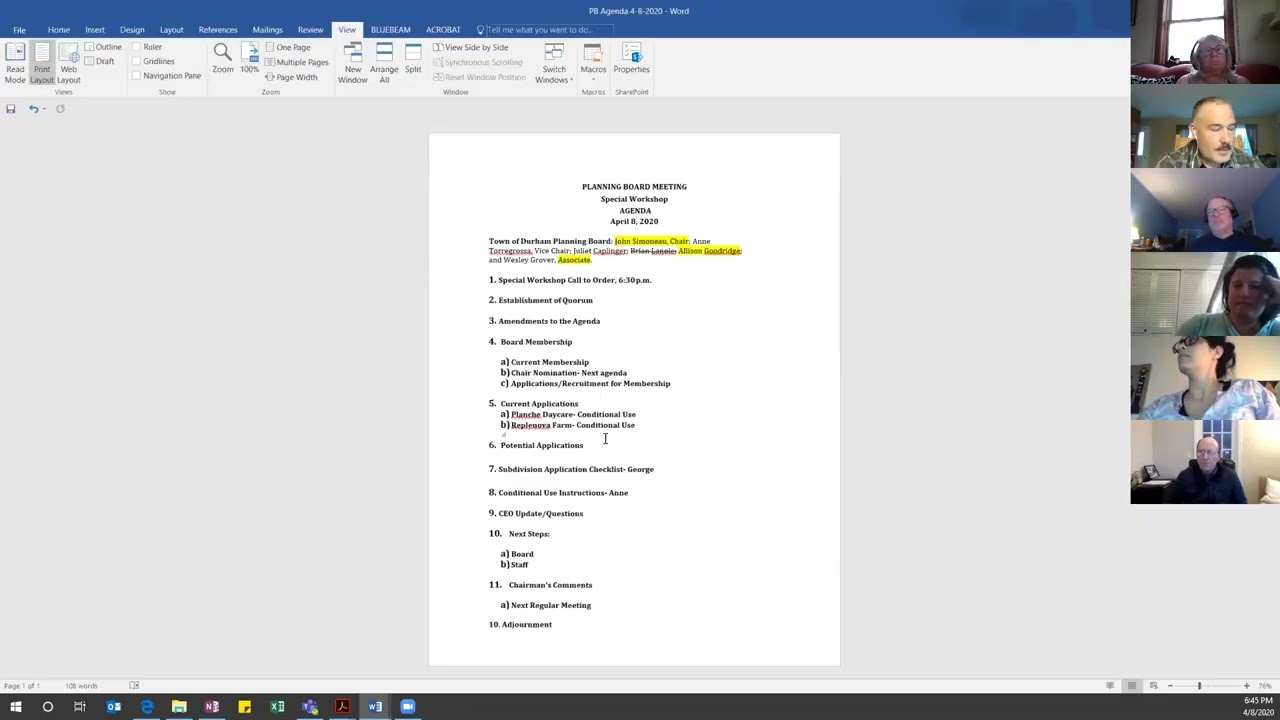Select Web Layout in status bar
This screenshot has height=720, width=1280.
click(1153, 686)
